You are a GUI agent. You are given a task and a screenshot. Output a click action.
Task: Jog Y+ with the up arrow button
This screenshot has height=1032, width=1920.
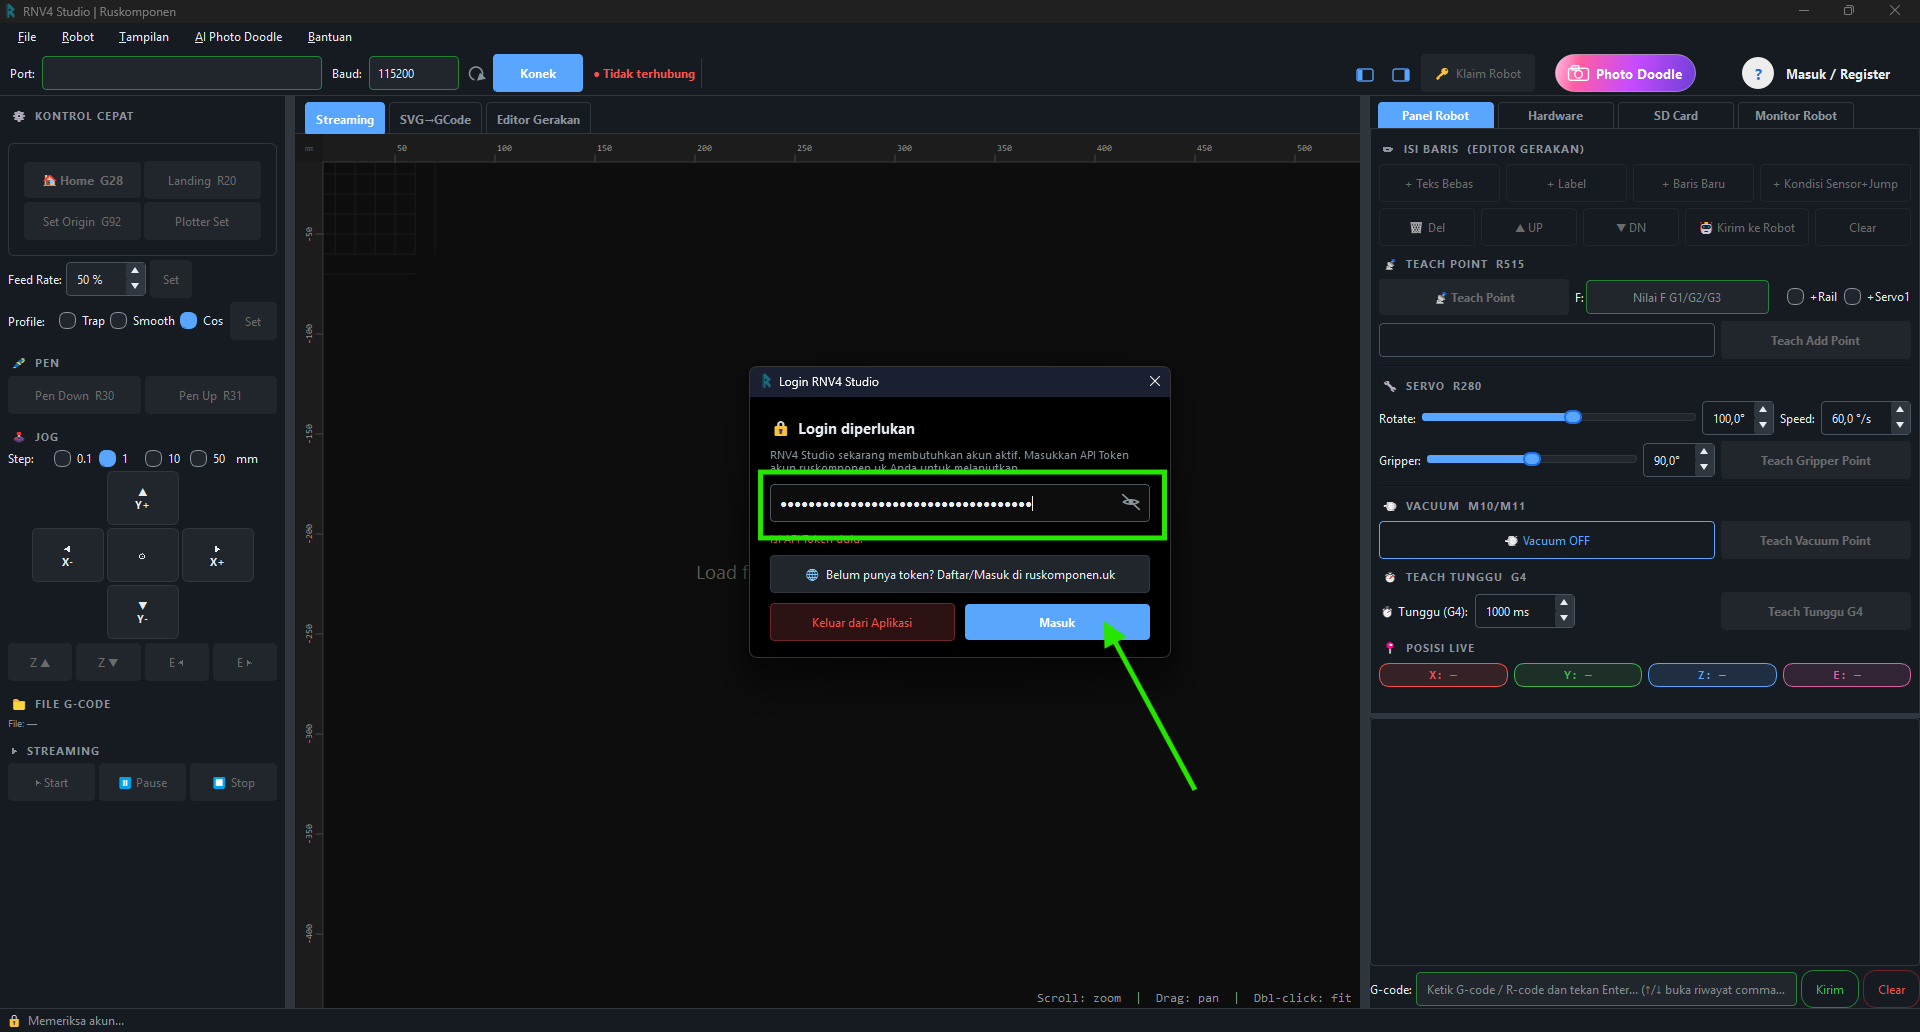[x=143, y=498]
